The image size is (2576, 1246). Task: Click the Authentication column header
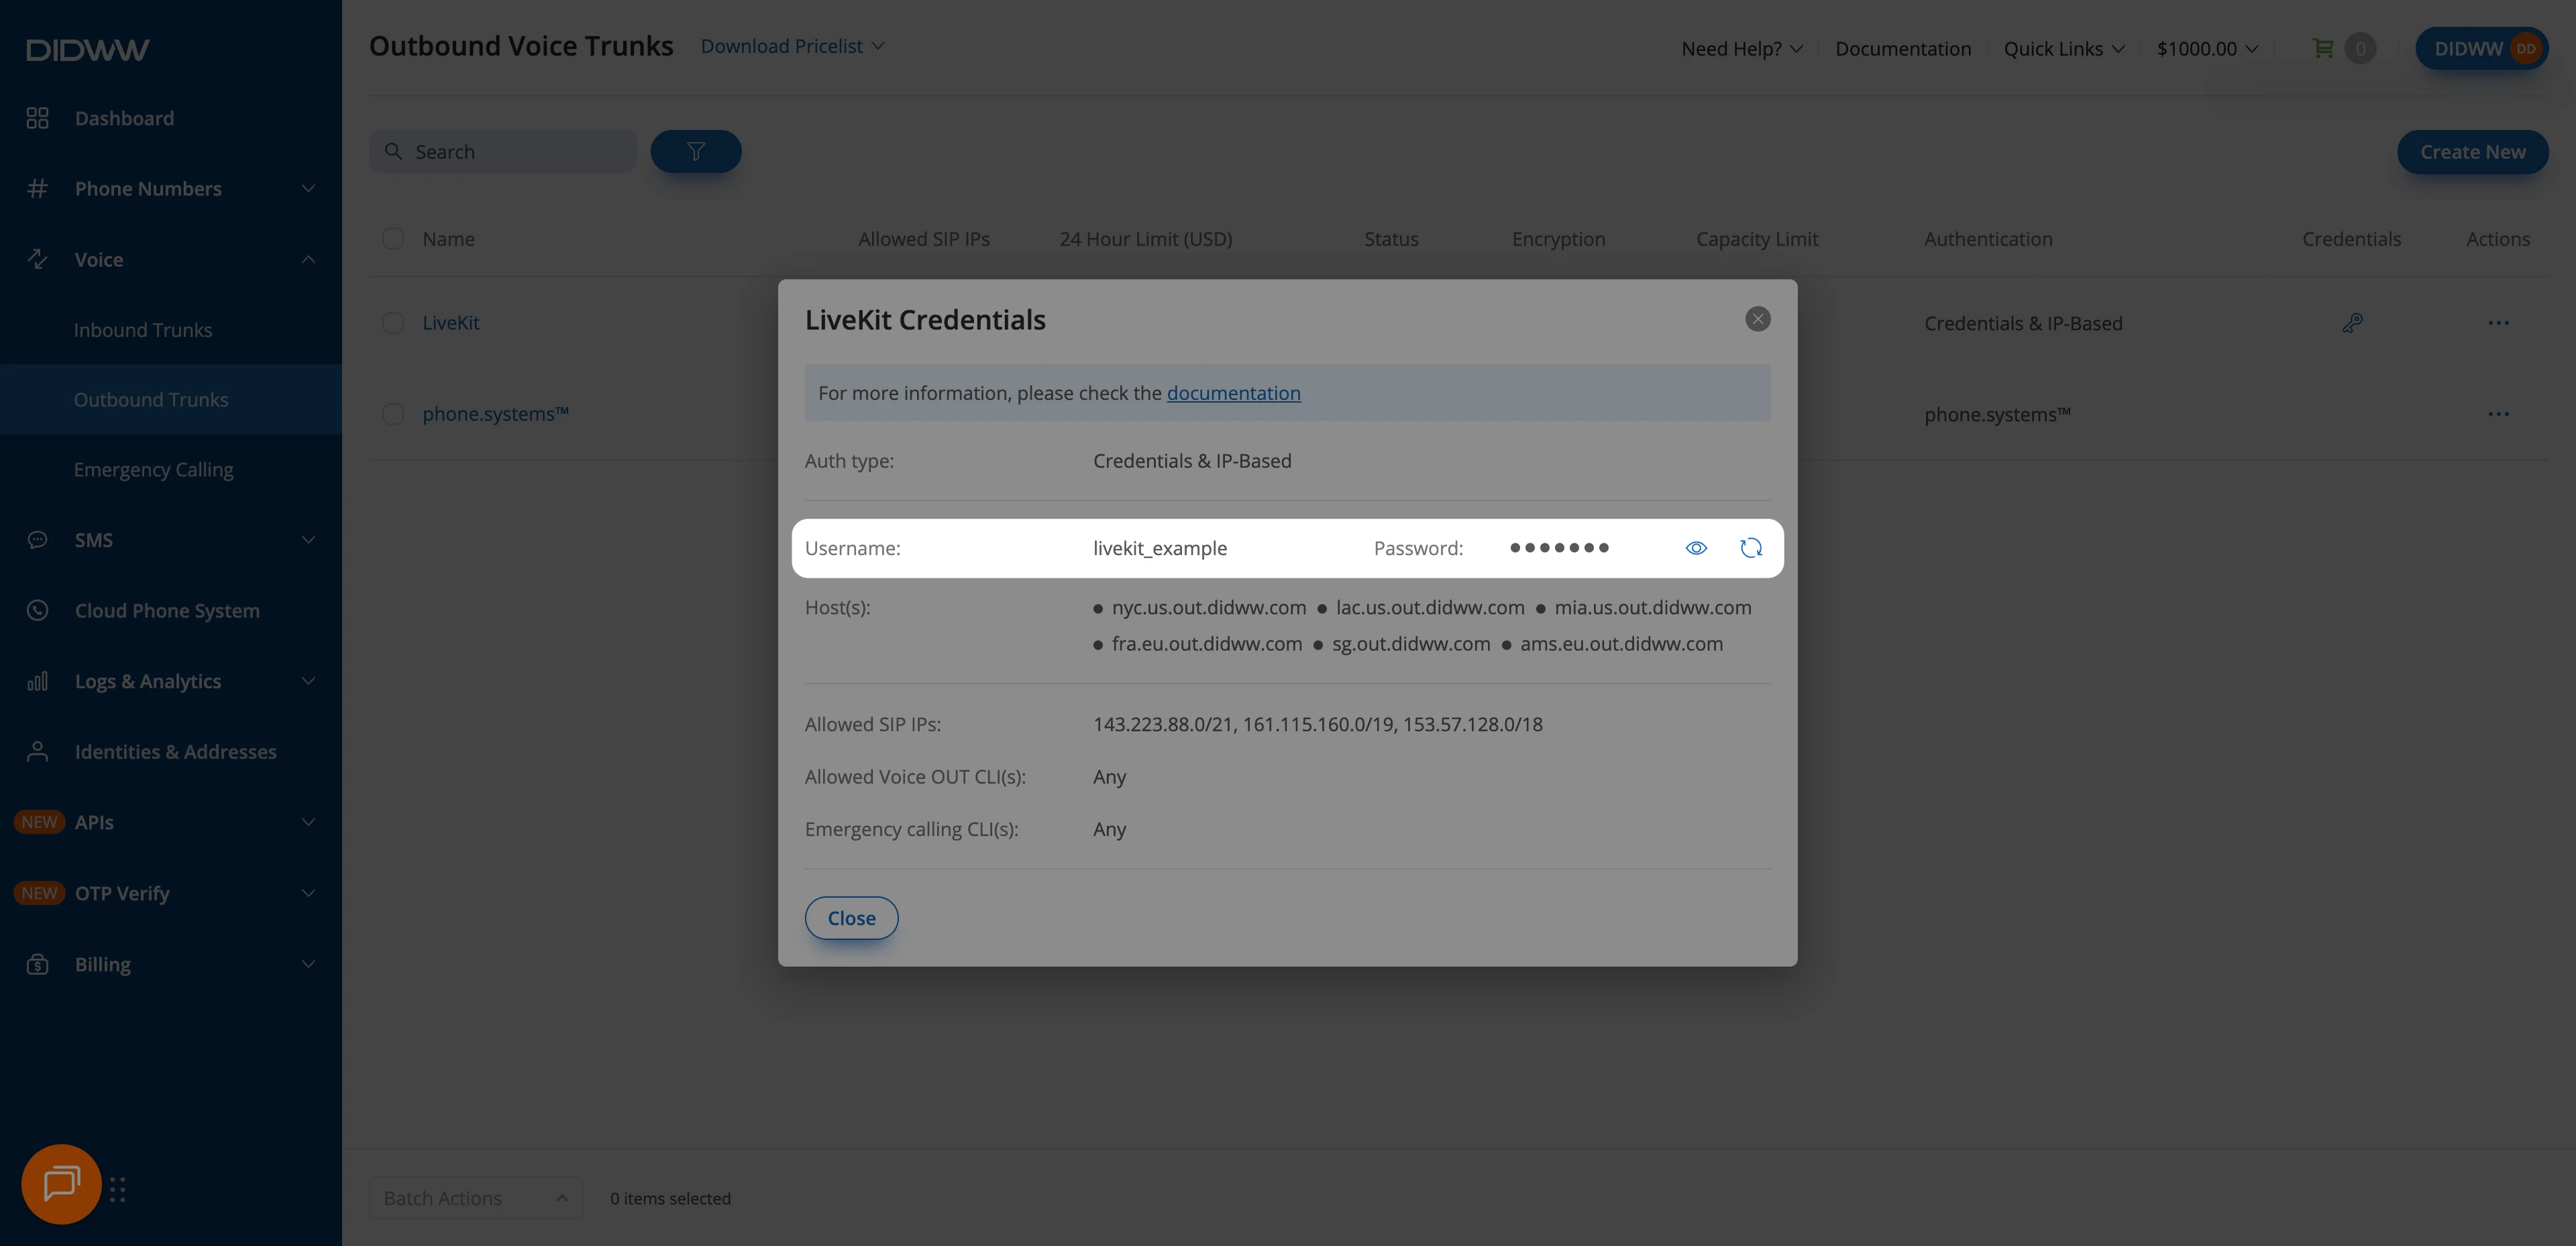click(x=1988, y=238)
